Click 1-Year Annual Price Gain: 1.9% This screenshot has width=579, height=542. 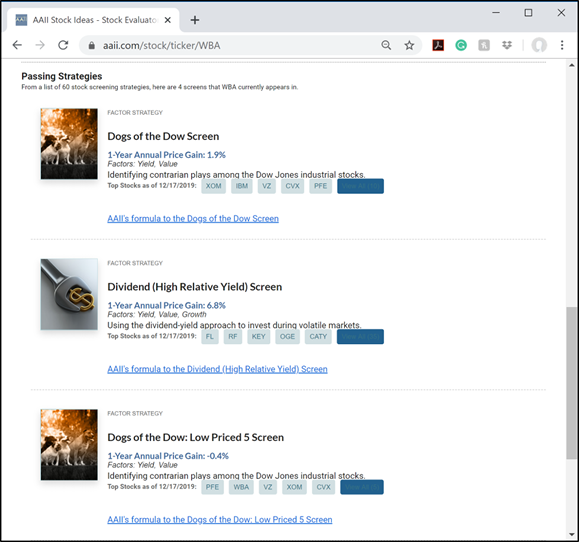click(166, 155)
